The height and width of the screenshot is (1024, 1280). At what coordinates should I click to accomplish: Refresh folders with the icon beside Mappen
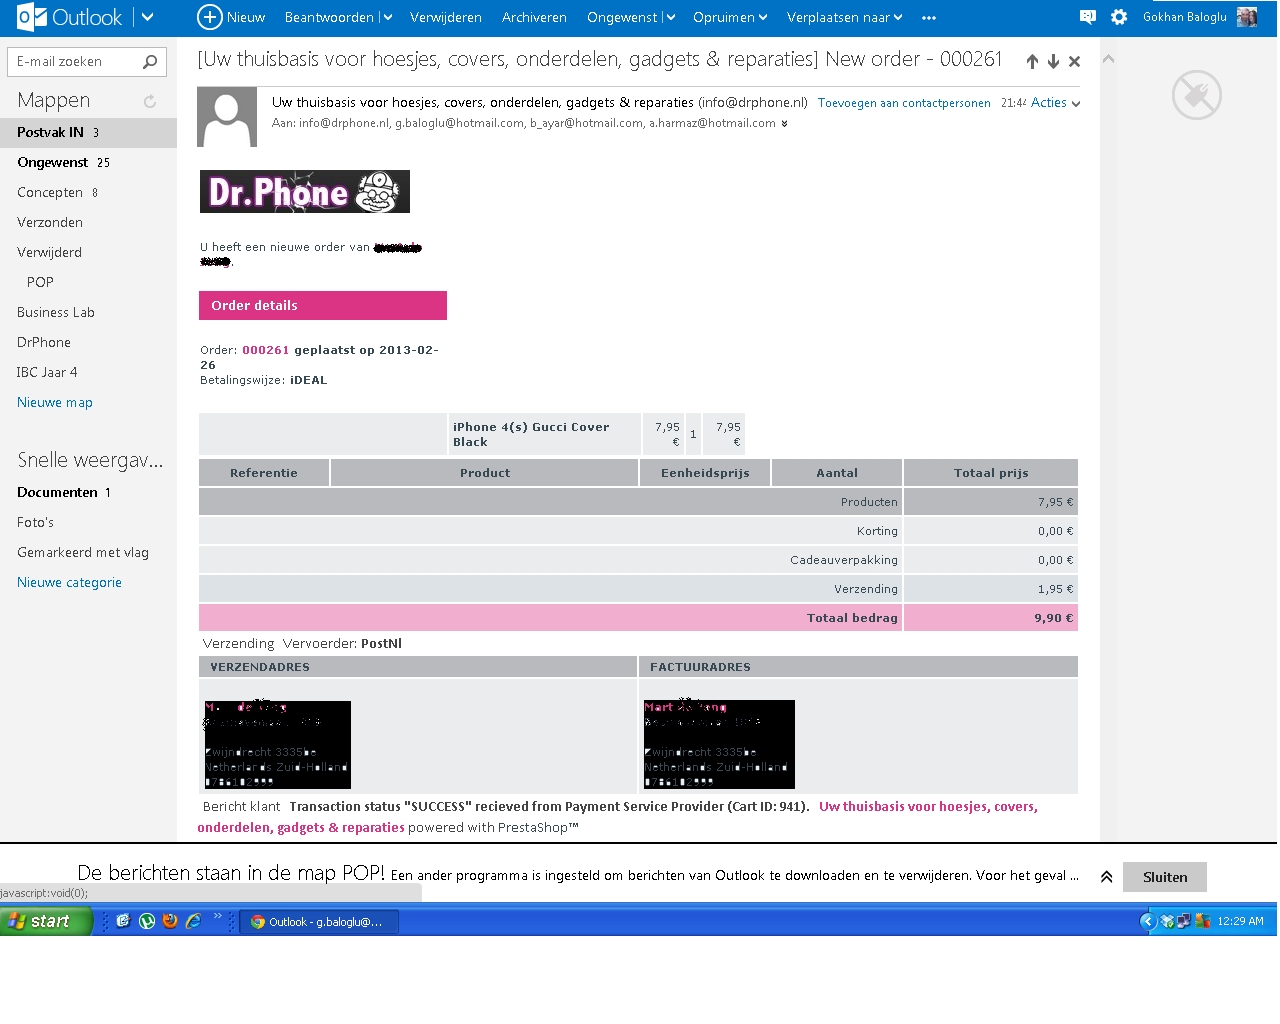pos(150,101)
